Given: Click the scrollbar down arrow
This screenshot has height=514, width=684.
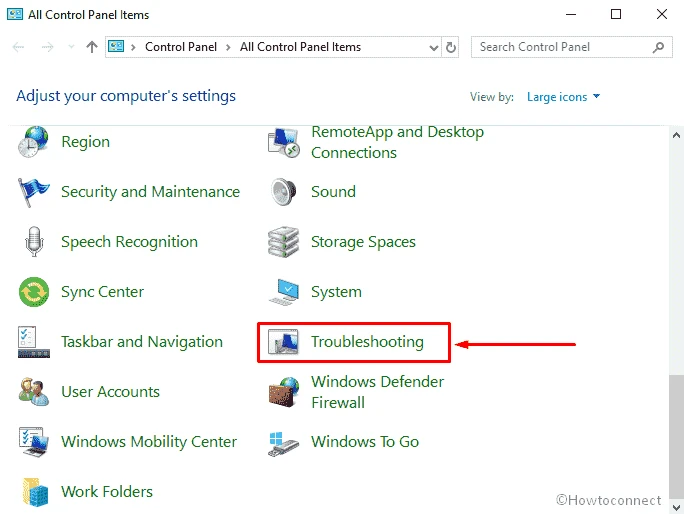Looking at the screenshot, I should (676, 507).
